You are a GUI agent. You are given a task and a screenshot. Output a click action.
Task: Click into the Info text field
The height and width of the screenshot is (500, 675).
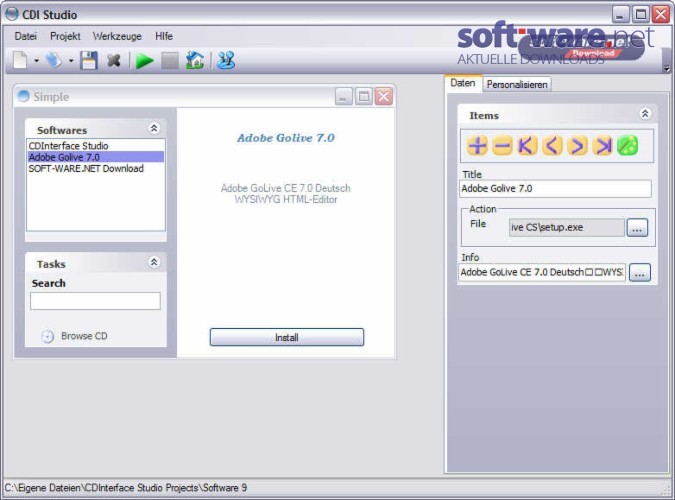pyautogui.click(x=542, y=272)
